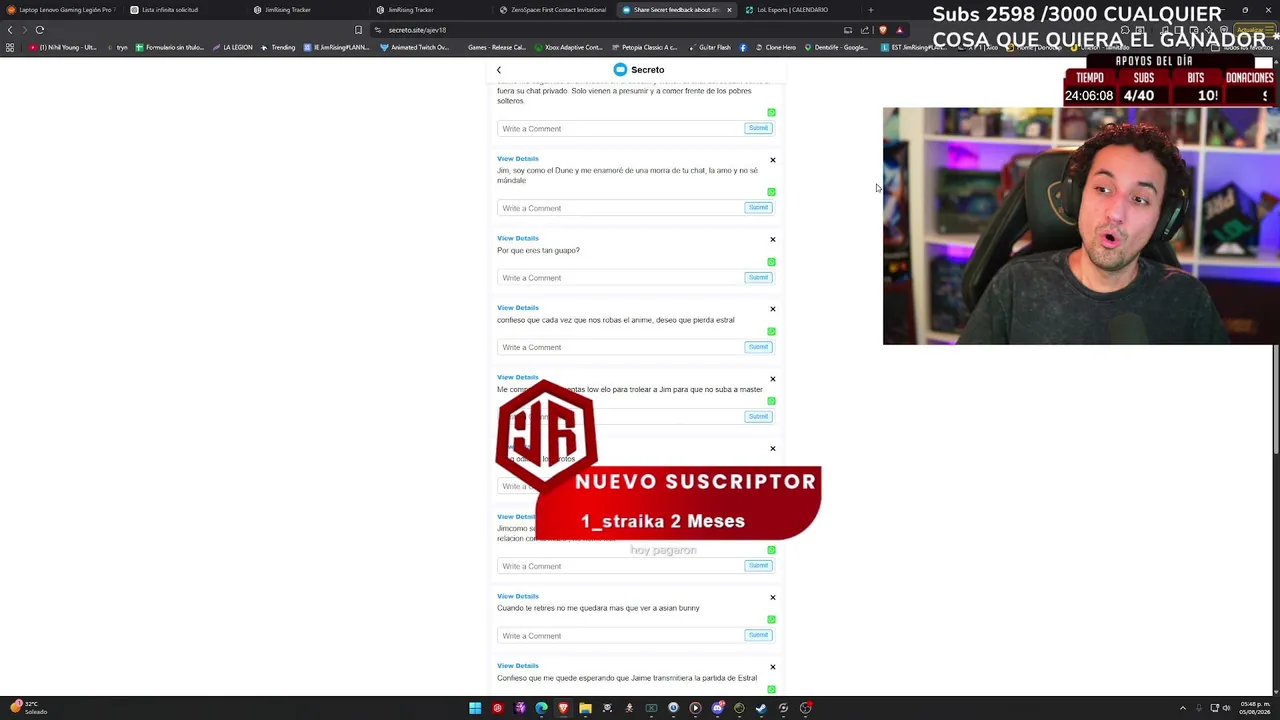Delete the 'Cuando te retires' message

coord(772,597)
